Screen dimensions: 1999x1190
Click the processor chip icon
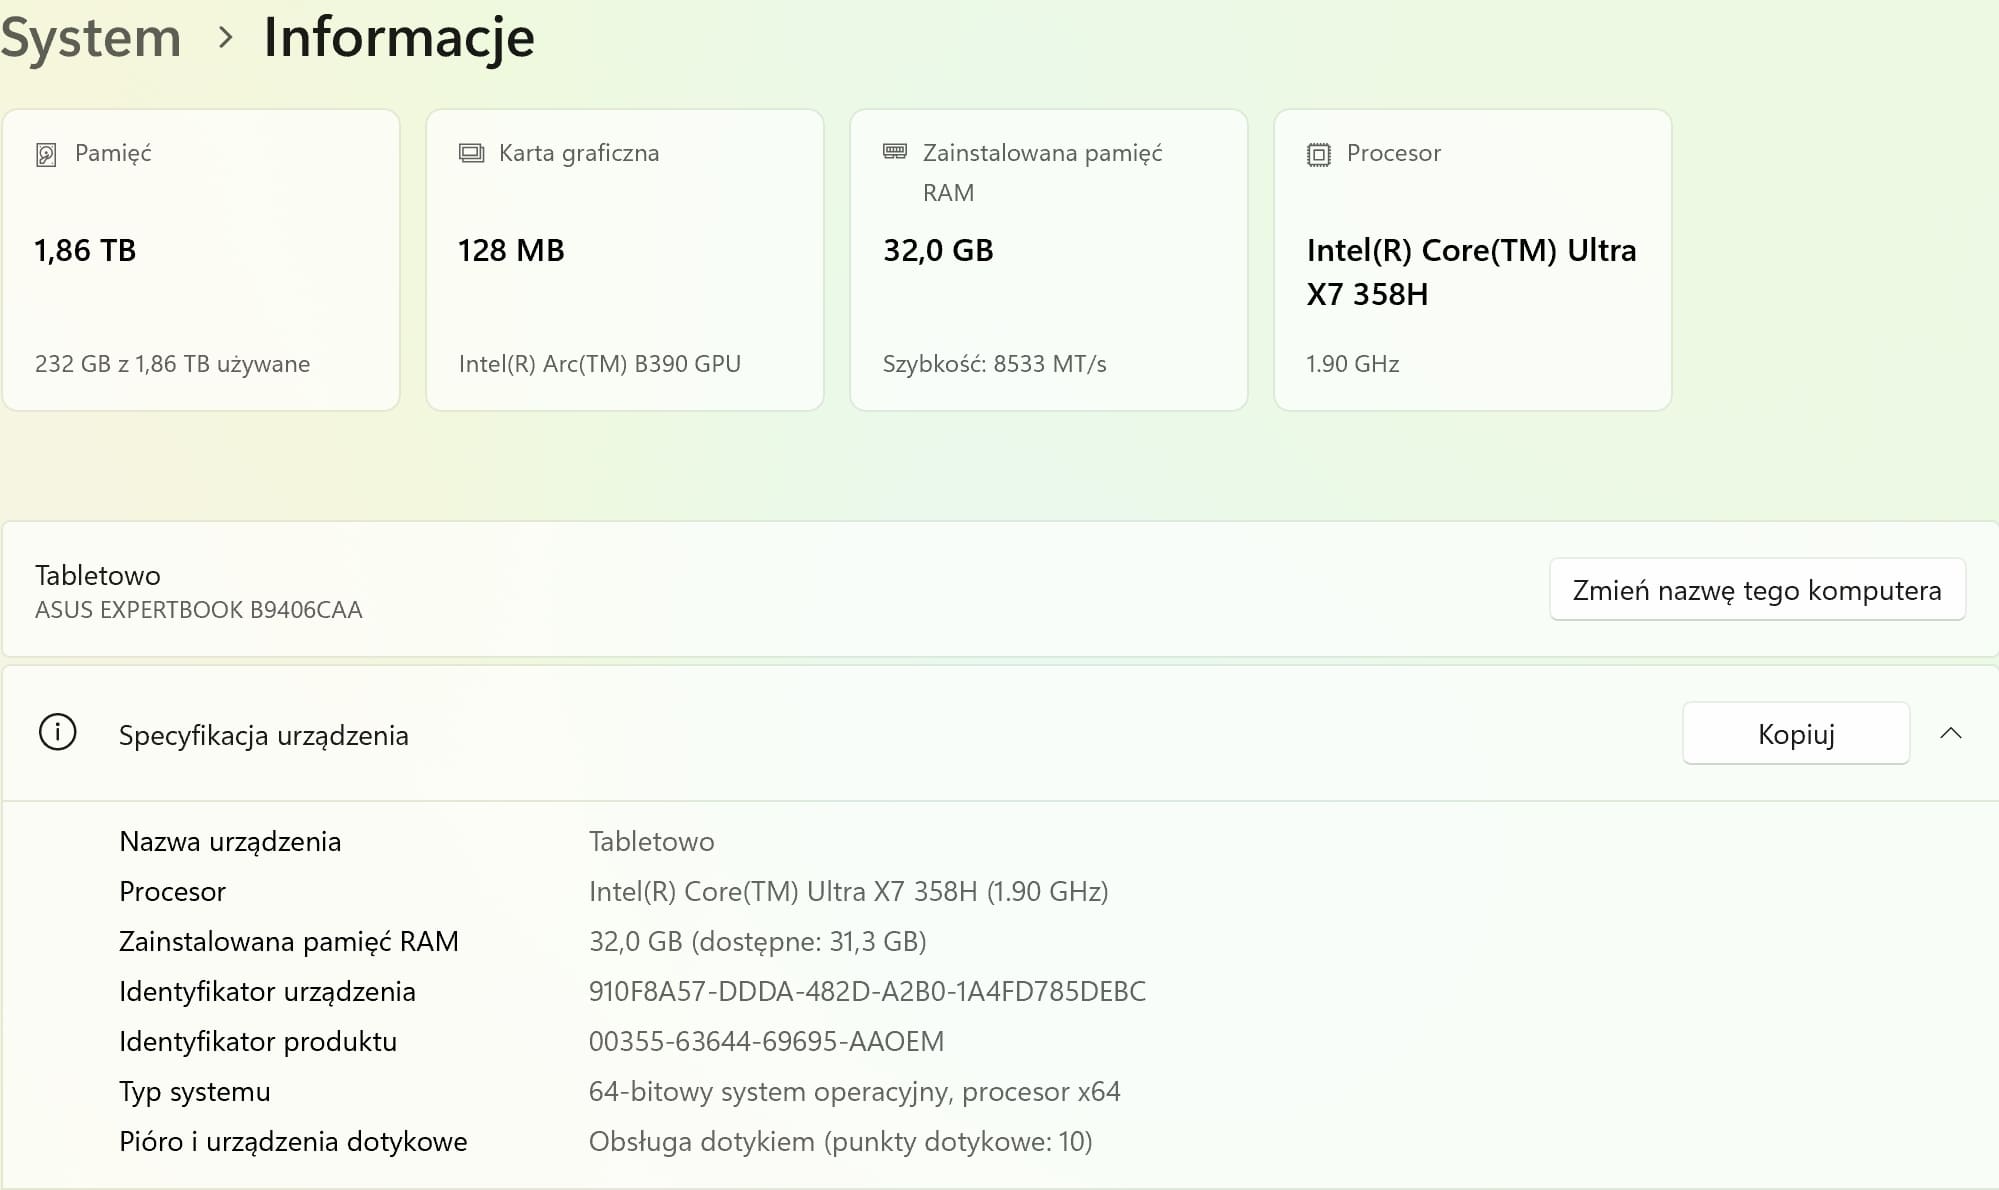point(1319,154)
